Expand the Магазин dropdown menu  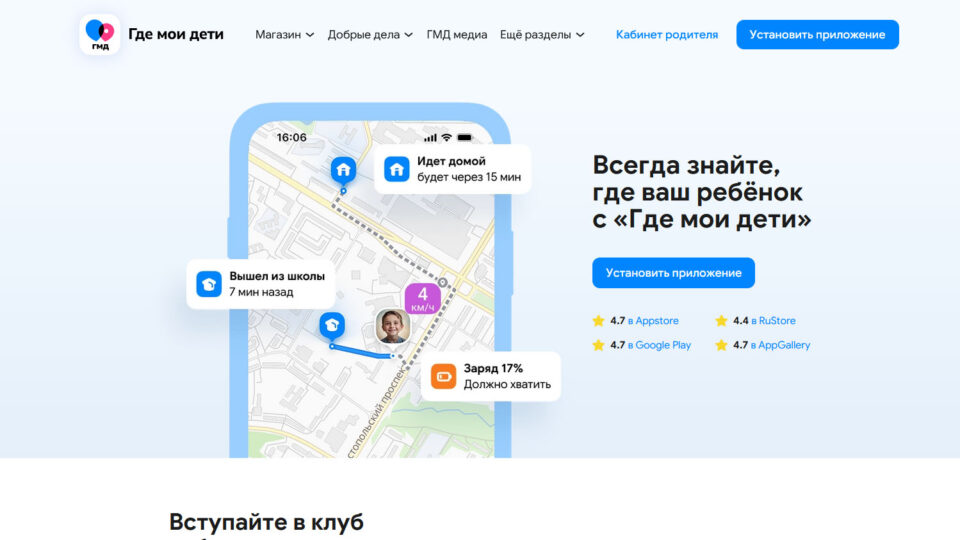[285, 35]
